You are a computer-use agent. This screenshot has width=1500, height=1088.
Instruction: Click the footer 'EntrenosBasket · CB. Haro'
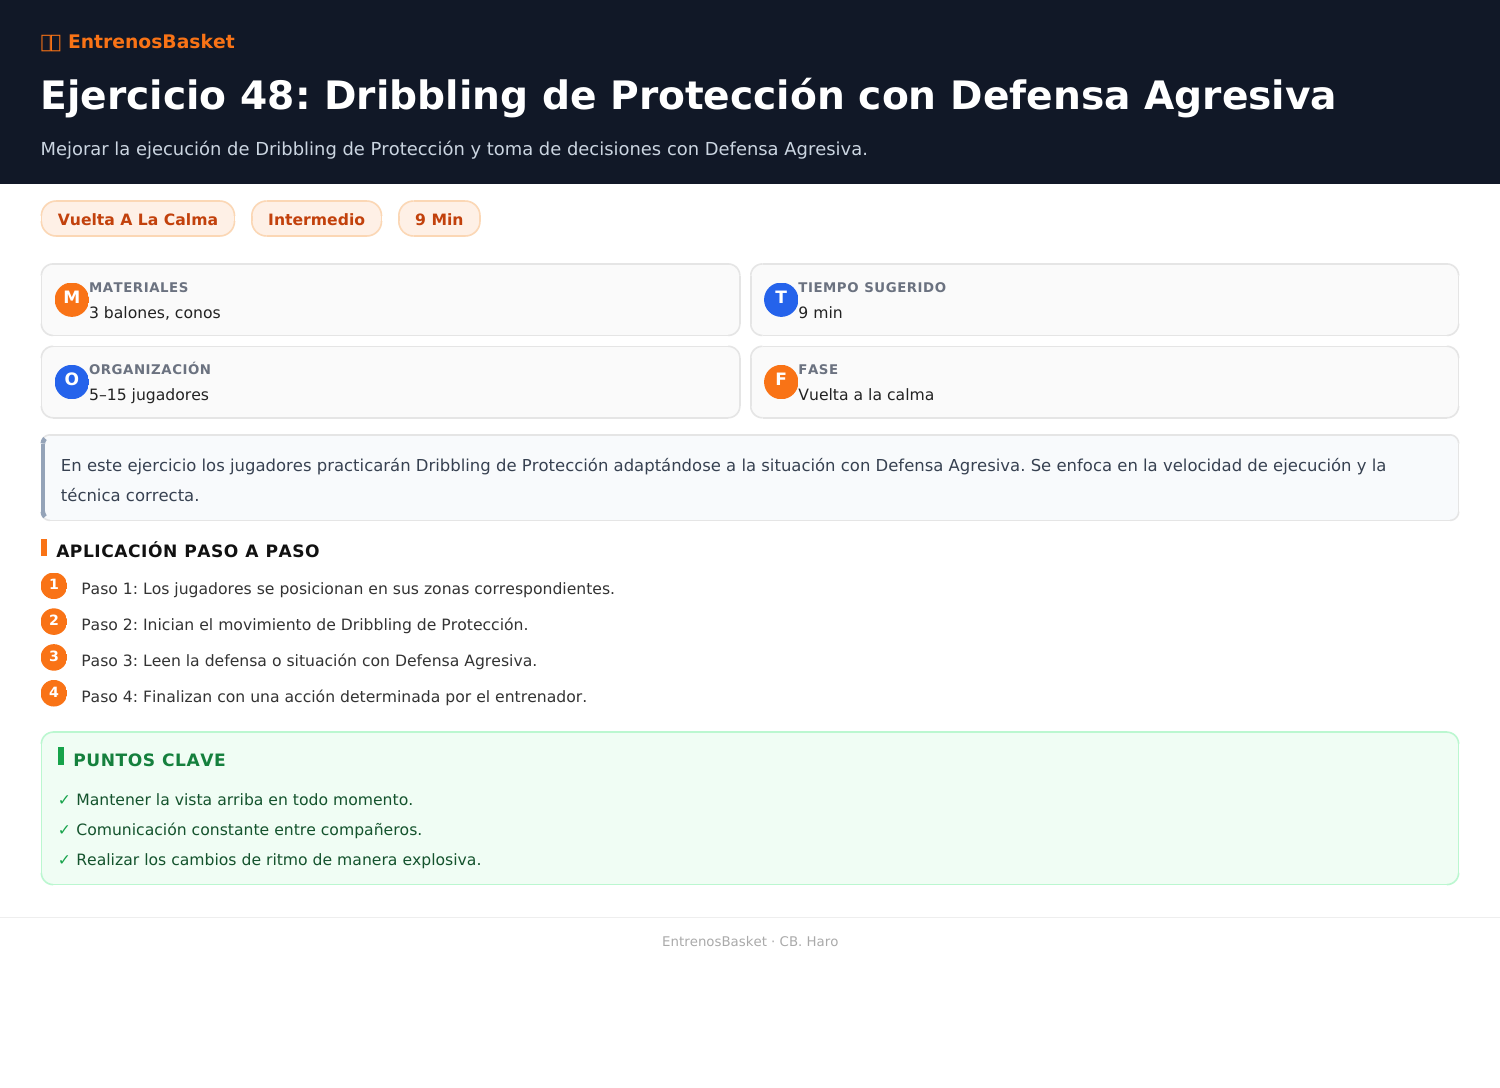(750, 942)
